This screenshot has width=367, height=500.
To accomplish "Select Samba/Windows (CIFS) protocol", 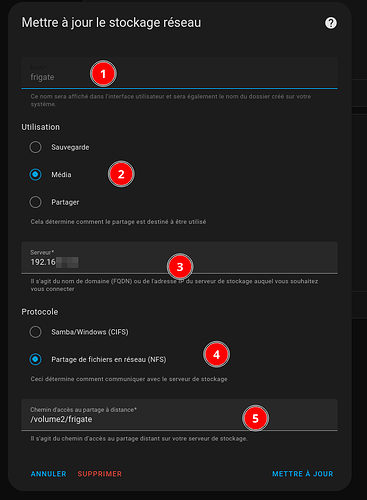I will (35, 332).
